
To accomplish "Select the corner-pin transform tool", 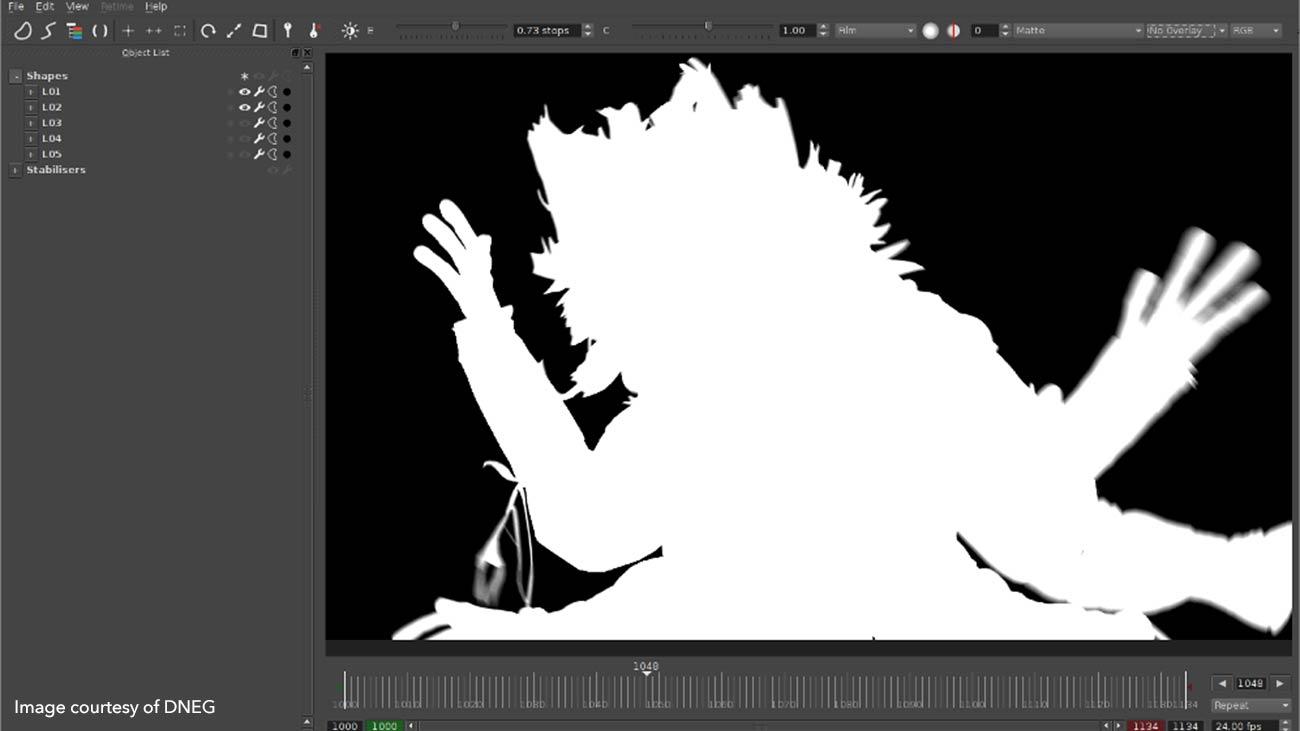I will 259,30.
